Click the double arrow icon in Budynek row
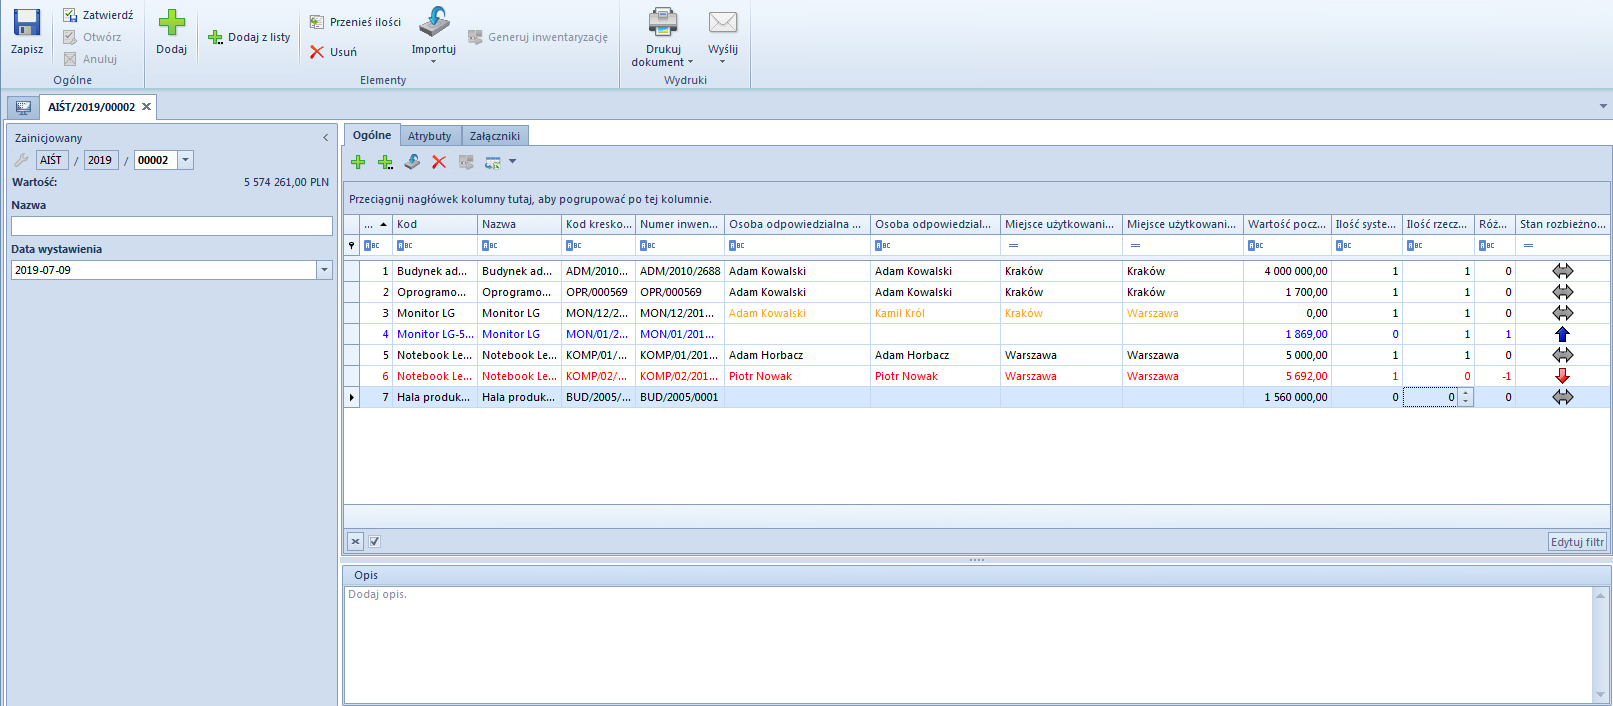The image size is (1613, 706). (1562, 271)
